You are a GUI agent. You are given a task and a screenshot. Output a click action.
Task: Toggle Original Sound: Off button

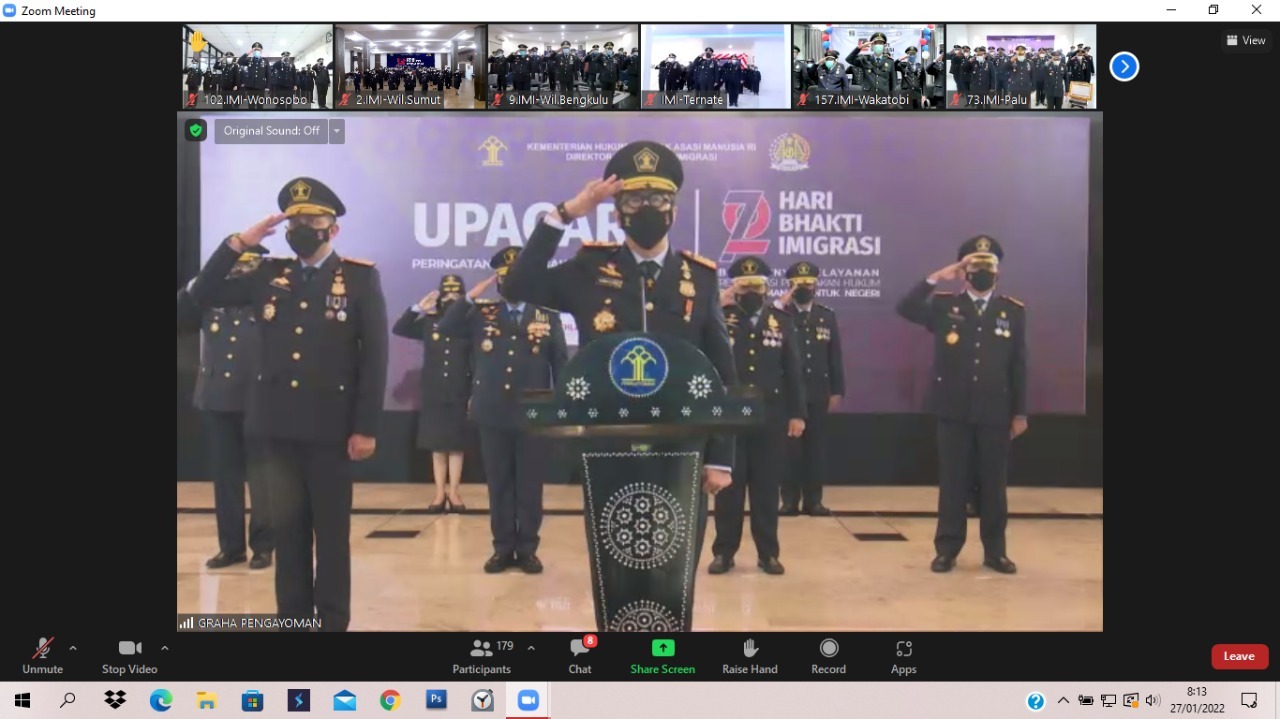pyautogui.click(x=271, y=131)
